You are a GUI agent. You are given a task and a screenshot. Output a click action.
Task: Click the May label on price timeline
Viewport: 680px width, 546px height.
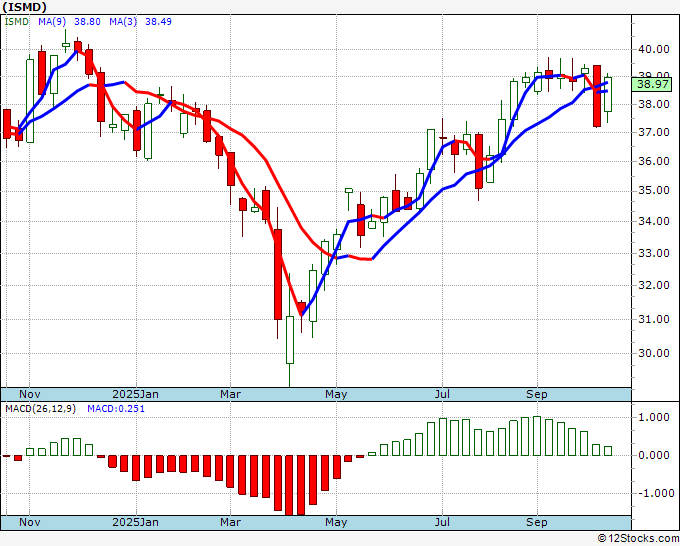336,394
